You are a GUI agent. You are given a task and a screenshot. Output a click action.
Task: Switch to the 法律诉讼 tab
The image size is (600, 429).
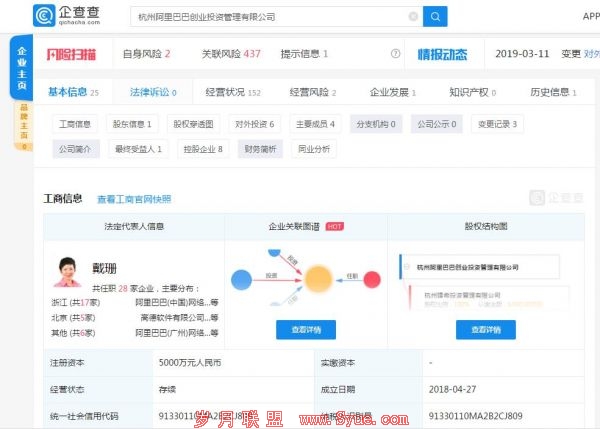pyautogui.click(x=153, y=92)
